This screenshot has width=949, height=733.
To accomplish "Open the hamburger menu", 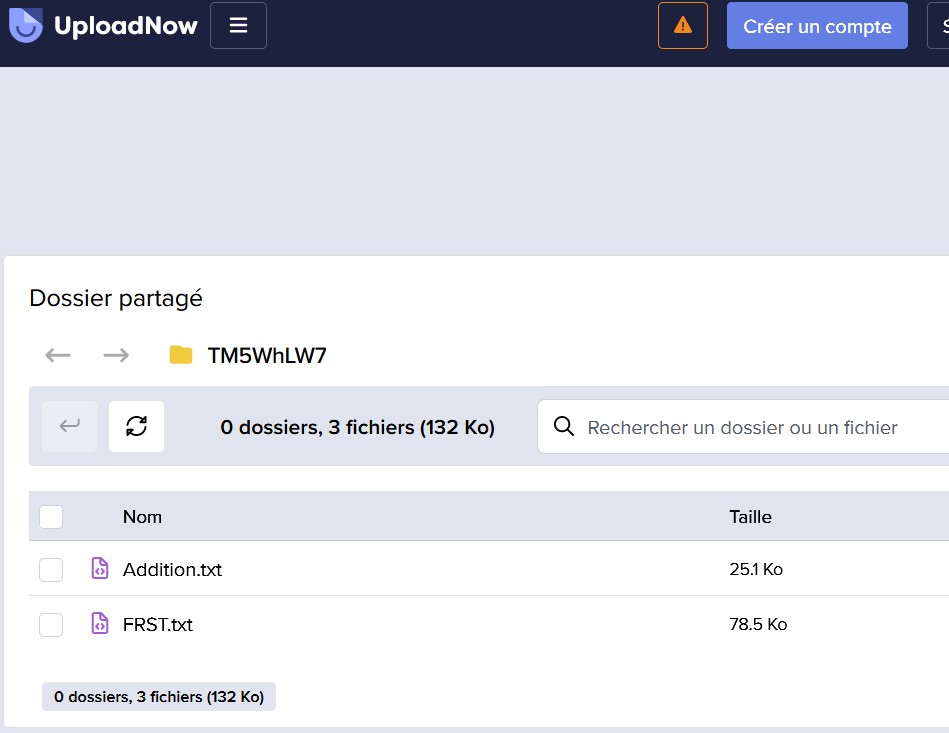I will pyautogui.click(x=238, y=25).
